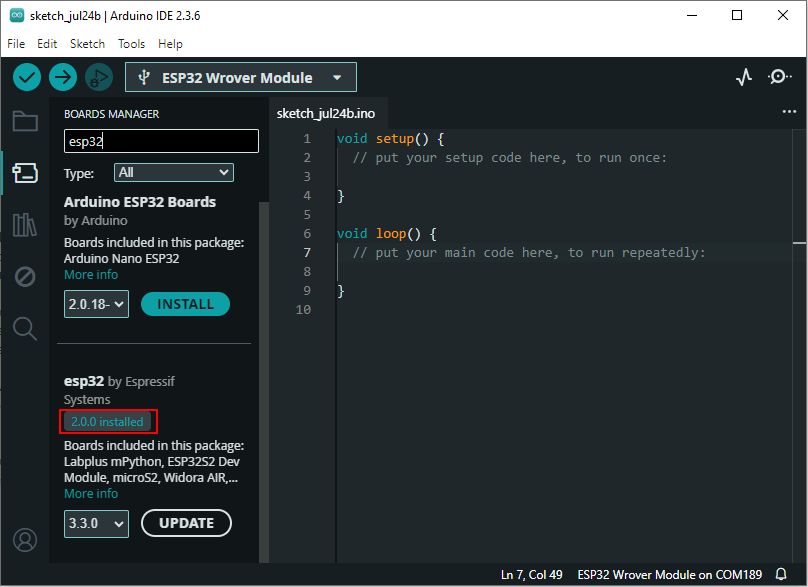Open the Type filter dropdown set to All
This screenshot has width=808, height=587.
pos(174,173)
